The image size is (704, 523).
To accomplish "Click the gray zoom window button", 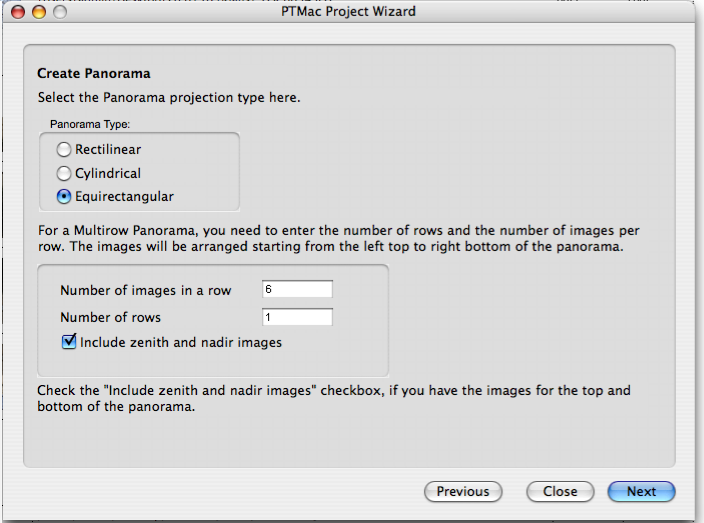I will pos(60,12).
